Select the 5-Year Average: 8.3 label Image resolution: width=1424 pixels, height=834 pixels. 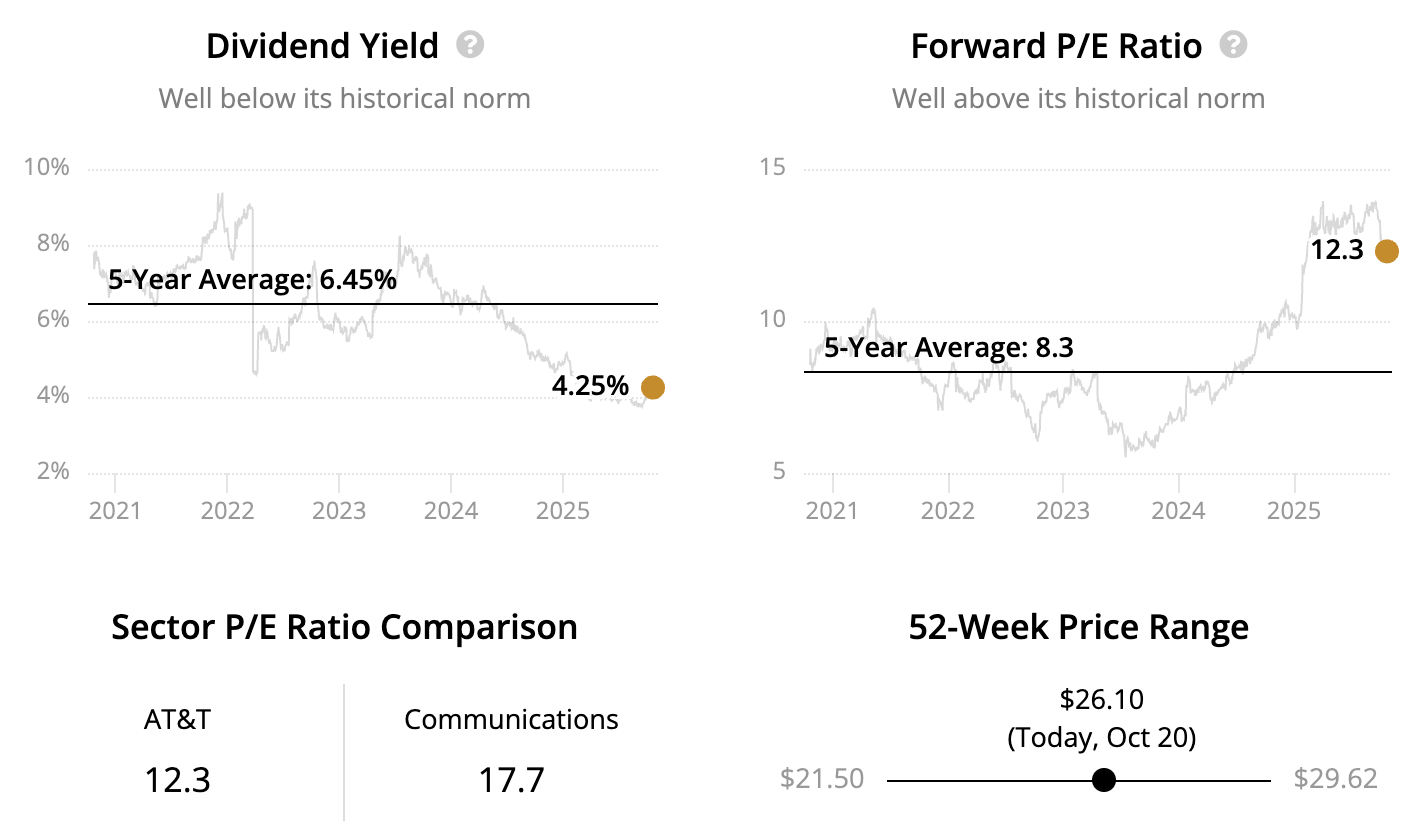pyautogui.click(x=949, y=349)
